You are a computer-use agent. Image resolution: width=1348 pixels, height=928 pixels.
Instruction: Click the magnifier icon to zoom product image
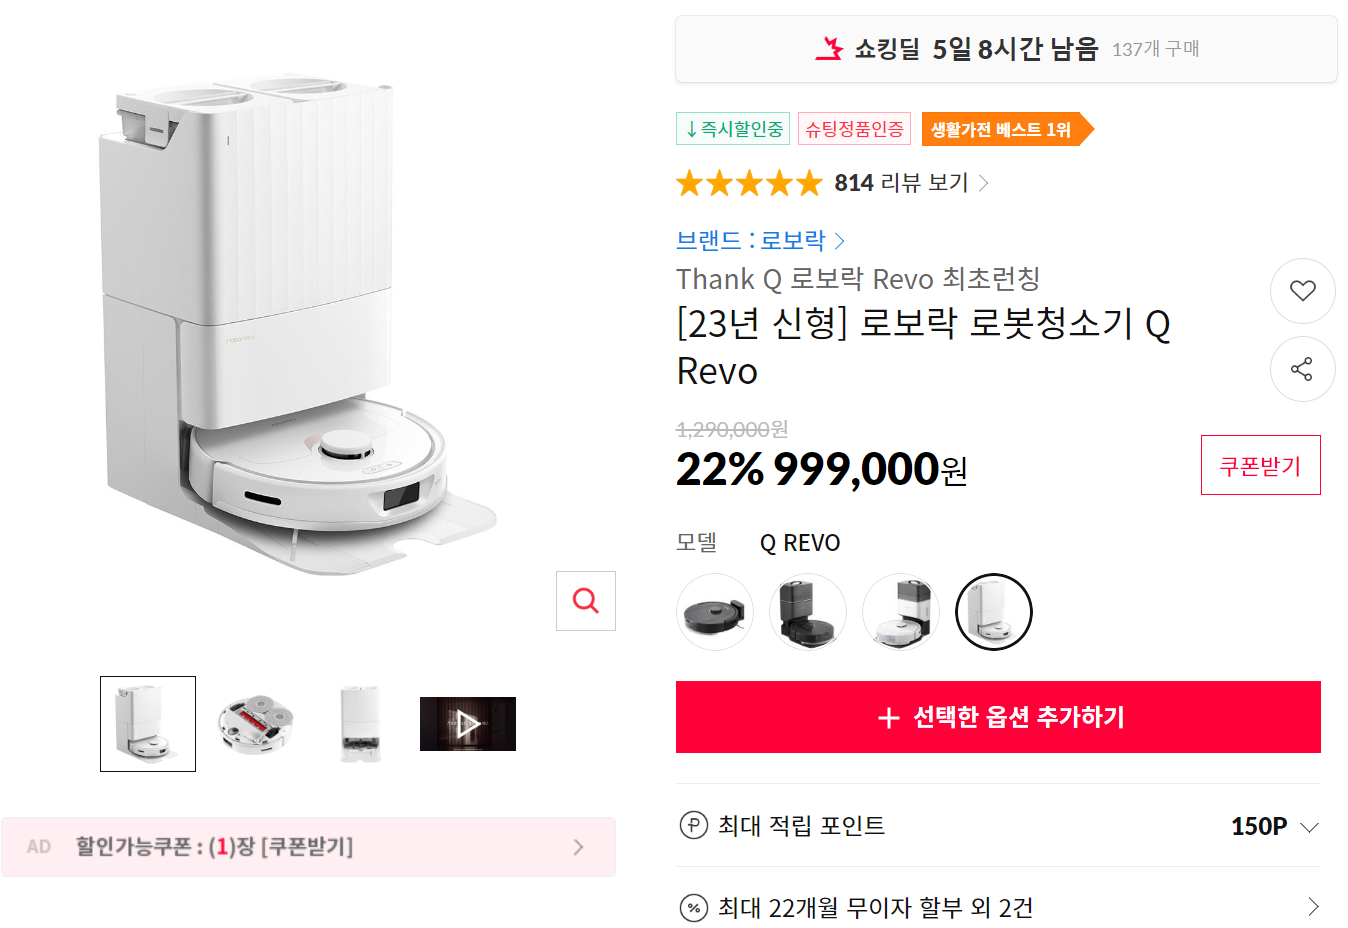pyautogui.click(x=585, y=600)
